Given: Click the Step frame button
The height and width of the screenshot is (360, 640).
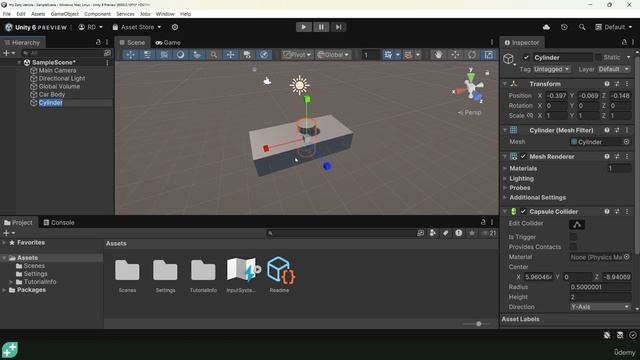Looking at the screenshot, I should tap(338, 27).
